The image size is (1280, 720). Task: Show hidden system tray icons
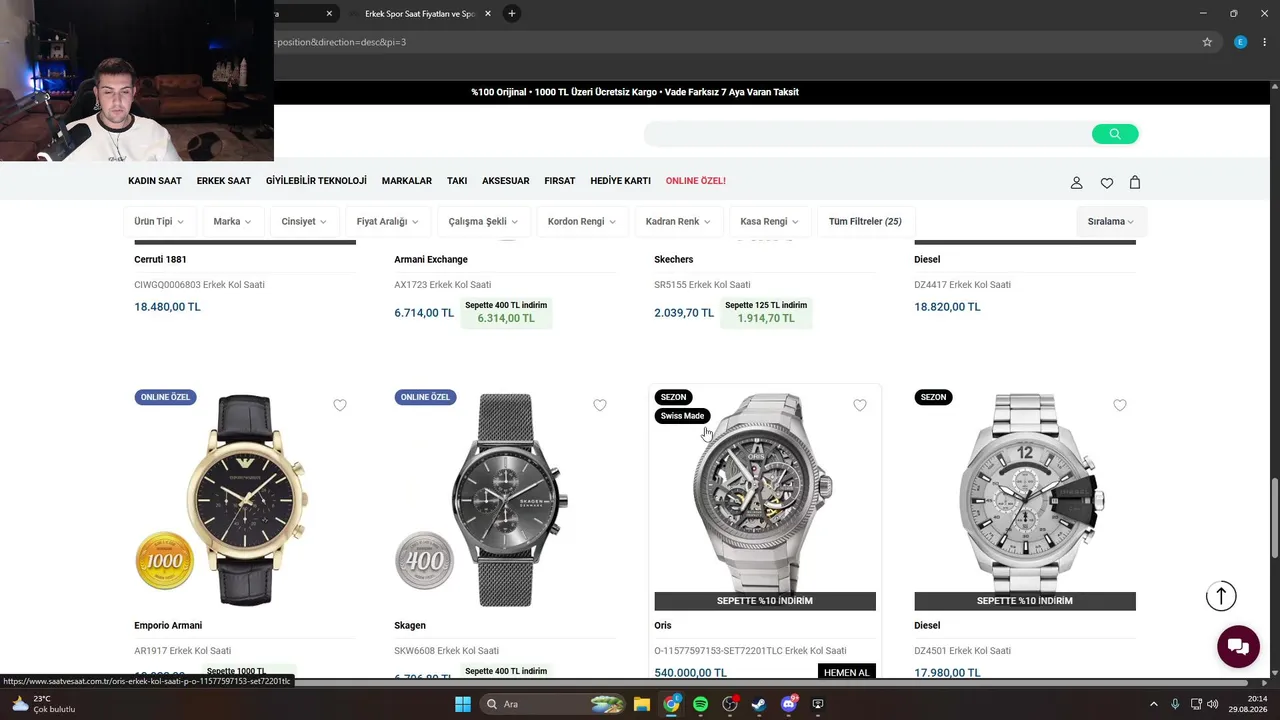click(x=1153, y=704)
